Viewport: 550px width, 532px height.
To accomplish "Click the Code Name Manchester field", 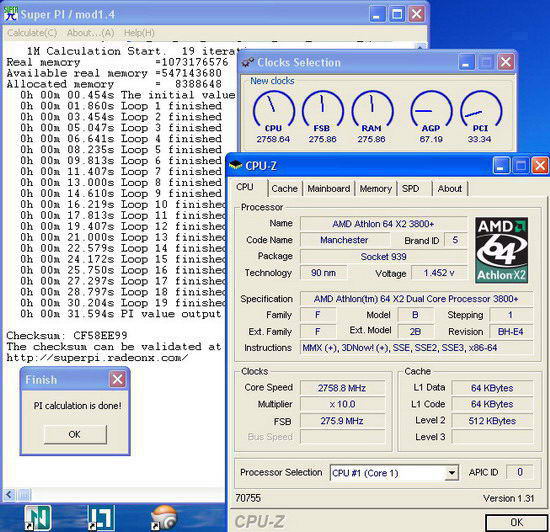I will [344, 240].
